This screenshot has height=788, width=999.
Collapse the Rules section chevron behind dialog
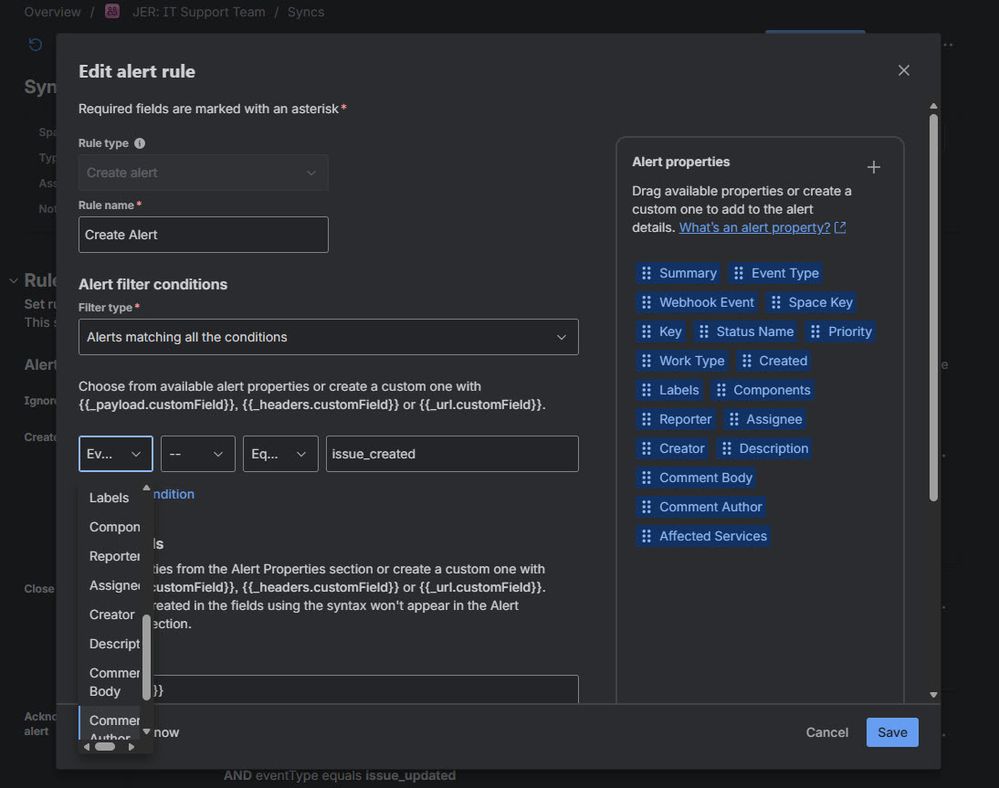pyautogui.click(x=13, y=280)
